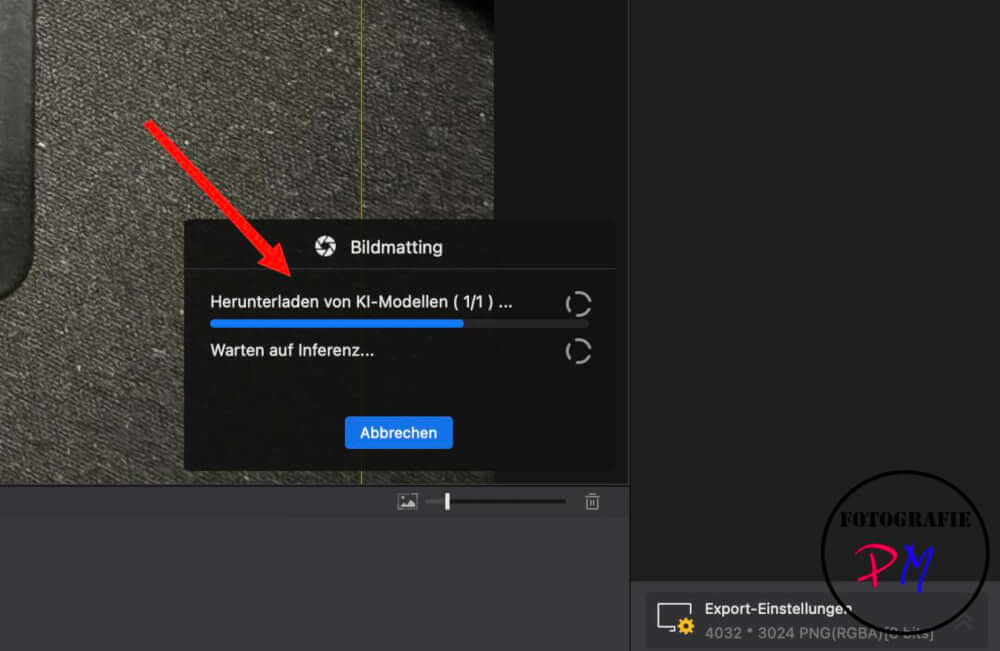Click the image thumbnail size icon
Image resolution: width=1000 pixels, height=651 pixels.
pos(407,502)
